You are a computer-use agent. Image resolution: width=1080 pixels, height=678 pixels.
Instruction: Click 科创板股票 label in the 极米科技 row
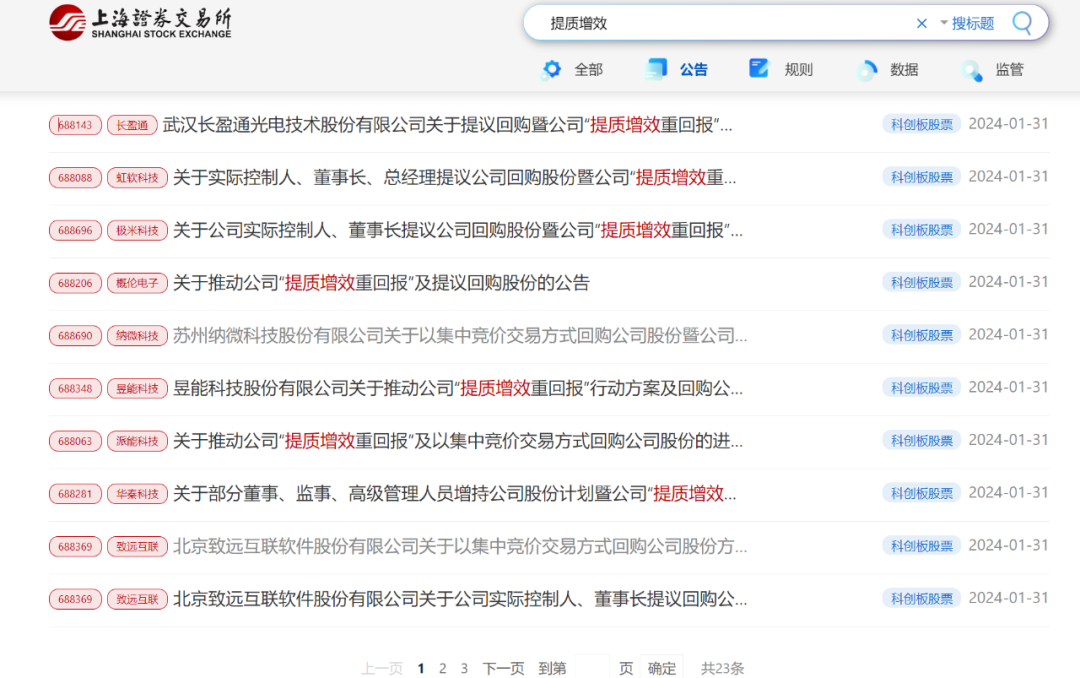[x=922, y=230]
